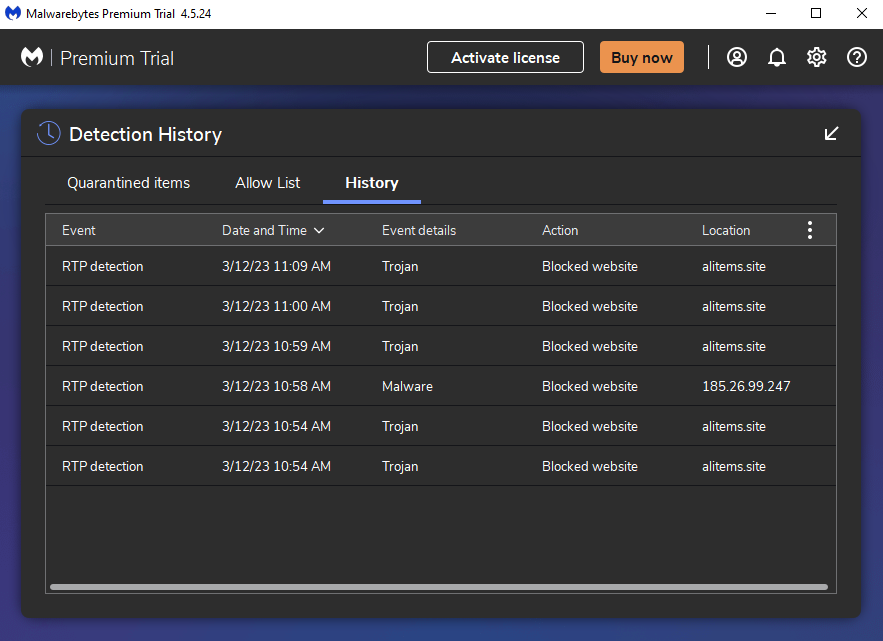Close the Malwarebytes window

tap(862, 13)
